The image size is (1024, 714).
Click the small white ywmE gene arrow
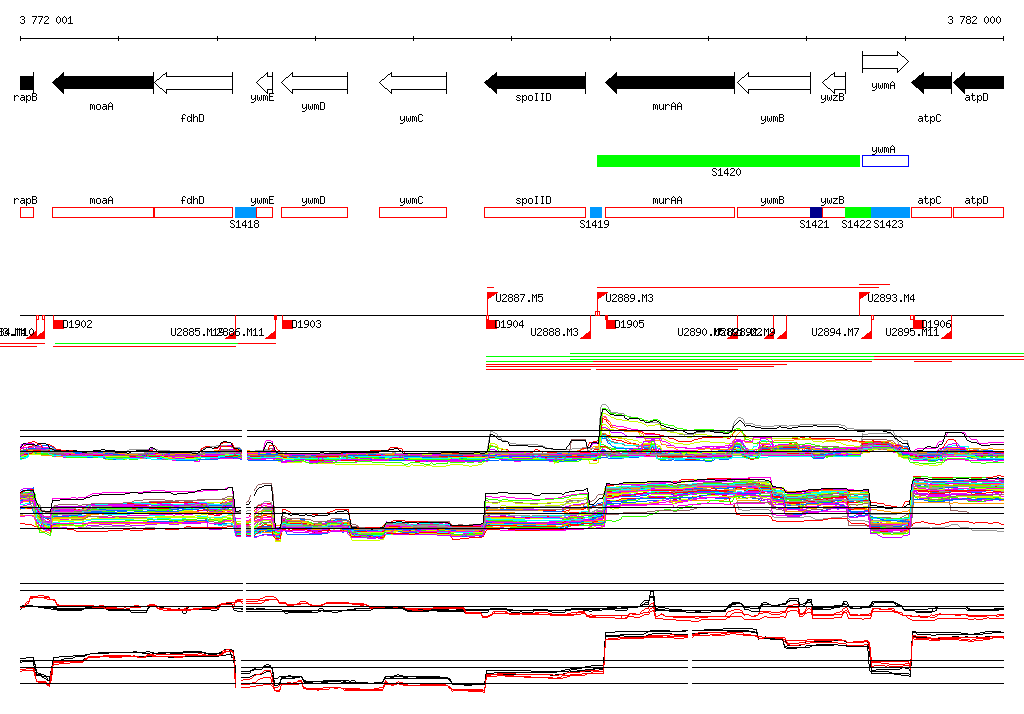(x=264, y=83)
